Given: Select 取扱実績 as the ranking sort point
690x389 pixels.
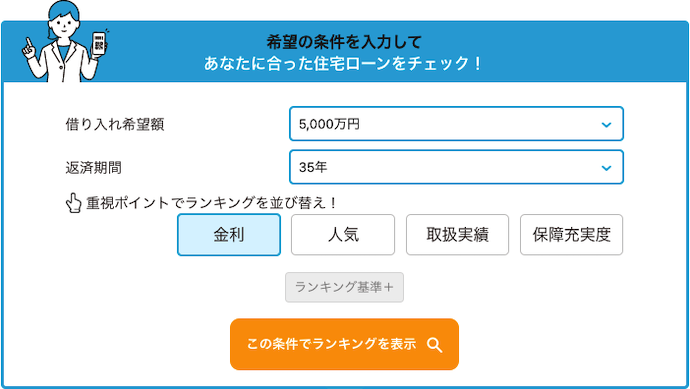Looking at the screenshot, I should tap(457, 235).
